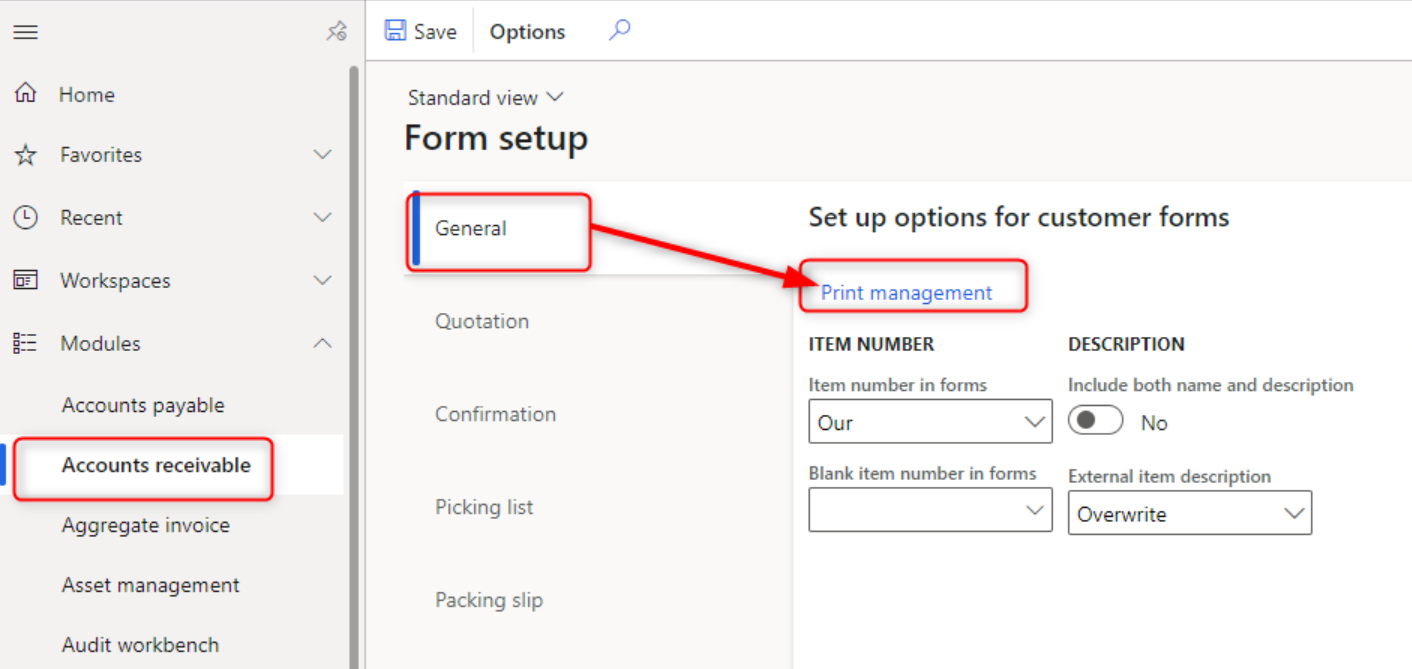
Task: Go to Home in navigation pane
Action: (x=86, y=94)
